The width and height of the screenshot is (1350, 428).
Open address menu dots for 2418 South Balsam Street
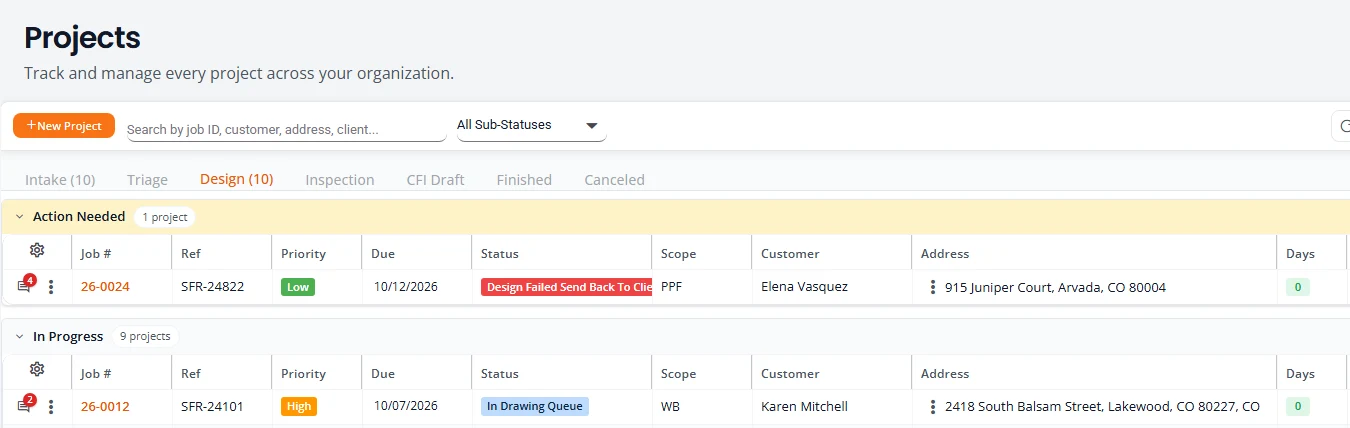933,407
